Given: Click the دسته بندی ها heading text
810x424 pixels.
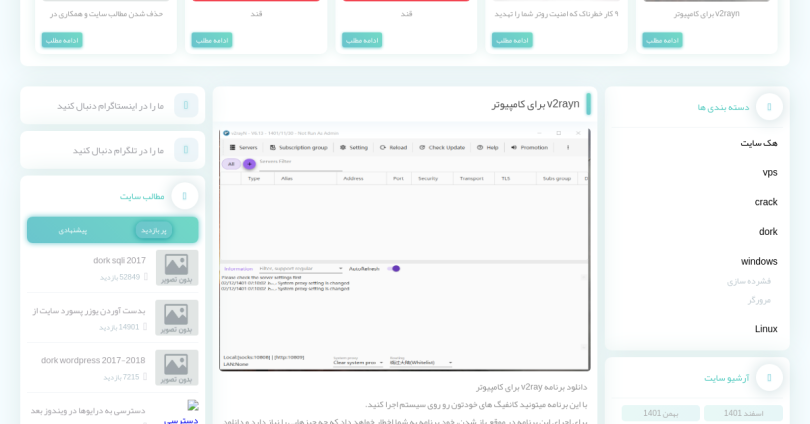Looking at the screenshot, I should point(723,107).
